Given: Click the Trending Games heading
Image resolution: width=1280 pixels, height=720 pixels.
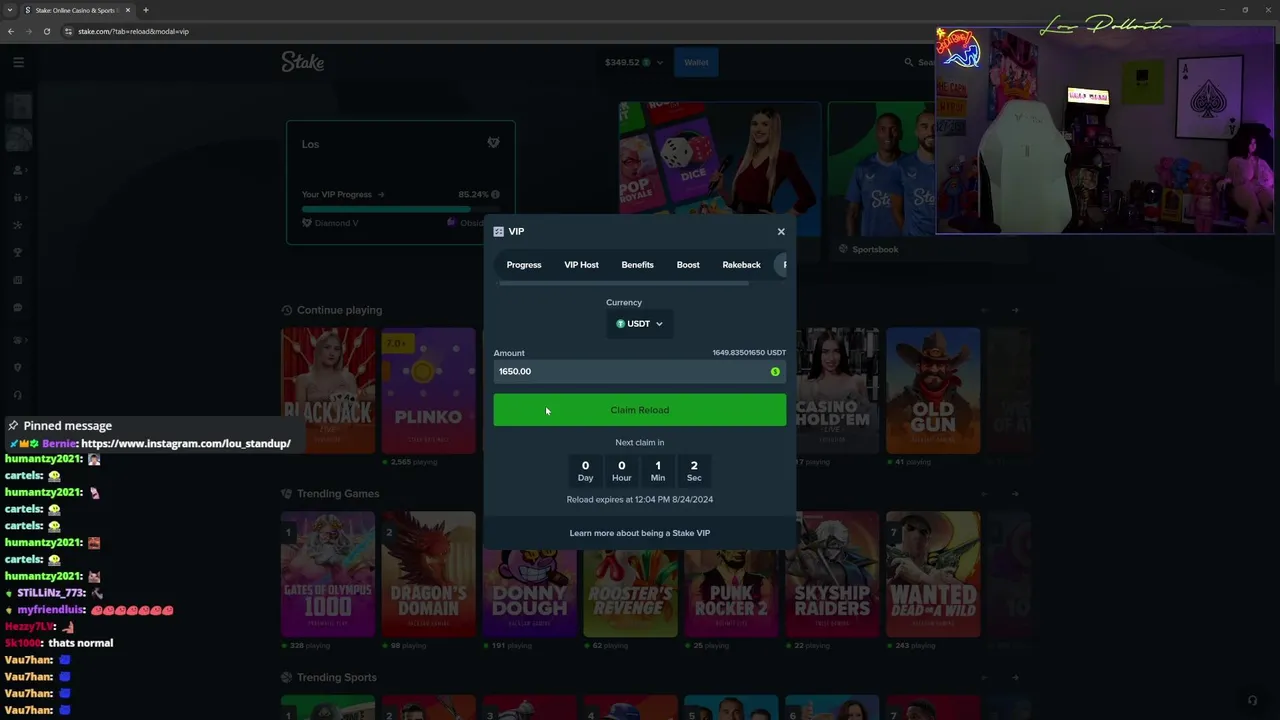Looking at the screenshot, I should click(x=338, y=494).
